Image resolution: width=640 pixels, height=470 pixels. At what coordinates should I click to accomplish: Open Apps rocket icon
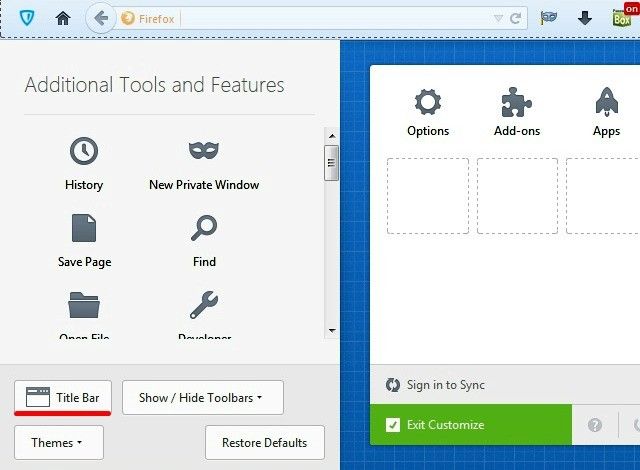[607, 102]
